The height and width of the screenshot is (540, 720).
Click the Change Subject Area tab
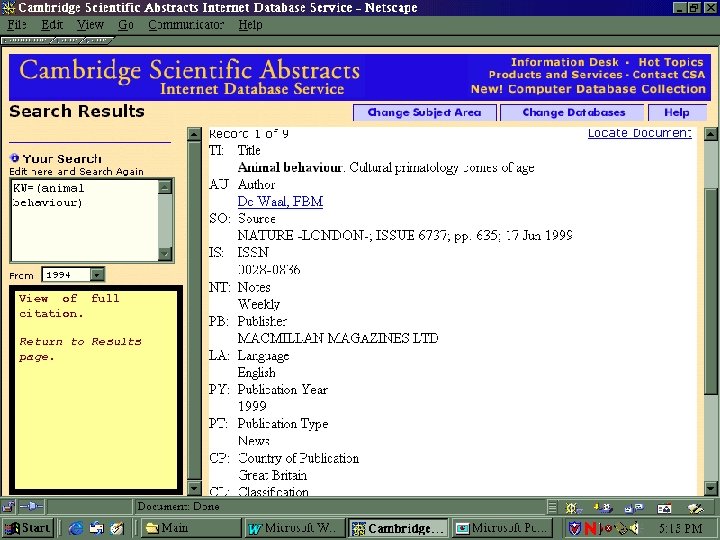point(425,112)
